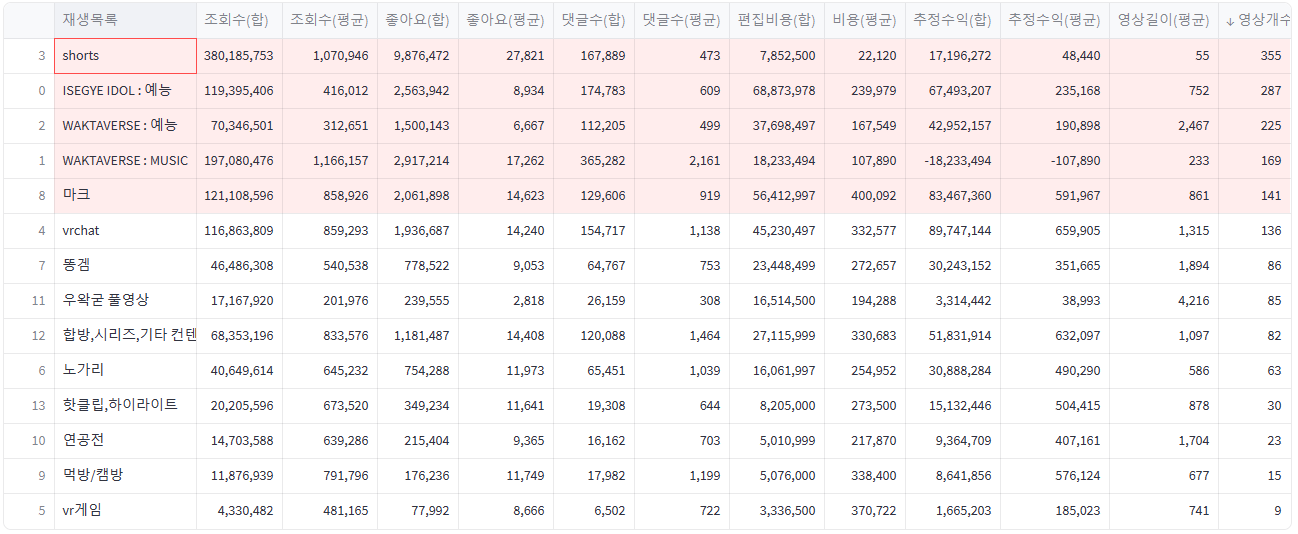Click the value 27,821 likes average
This screenshot has height=534, width=1298.
pyautogui.click(x=505, y=56)
